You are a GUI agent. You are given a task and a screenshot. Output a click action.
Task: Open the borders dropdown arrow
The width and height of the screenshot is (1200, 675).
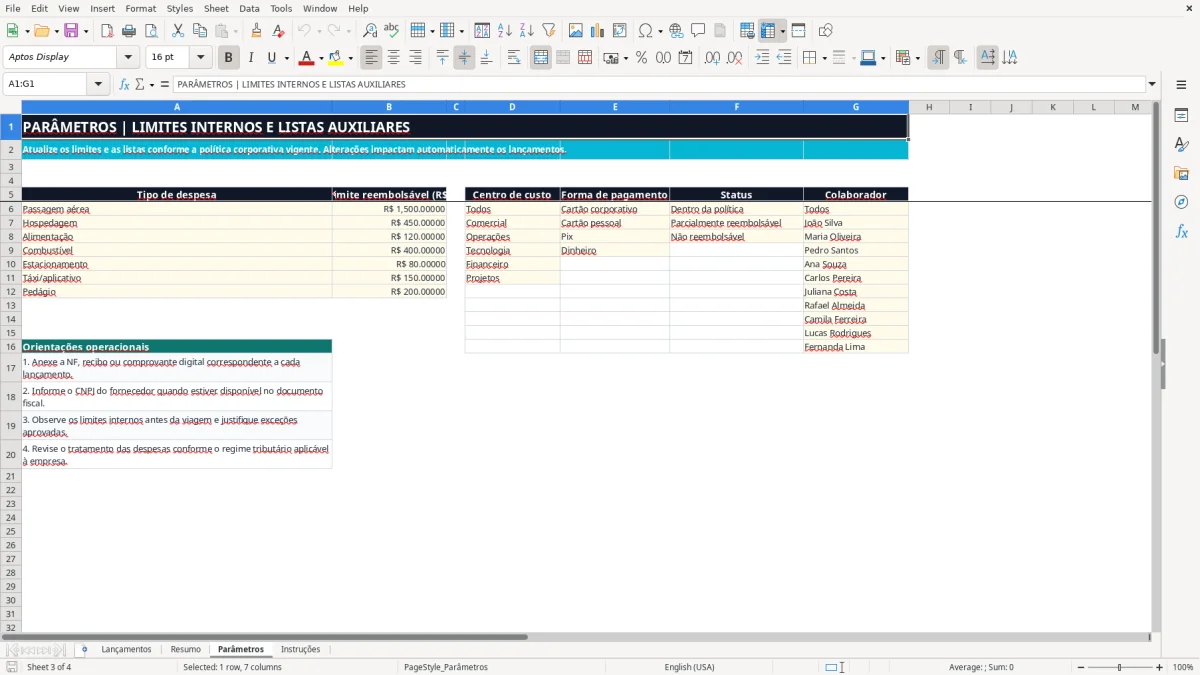[x=824, y=58]
